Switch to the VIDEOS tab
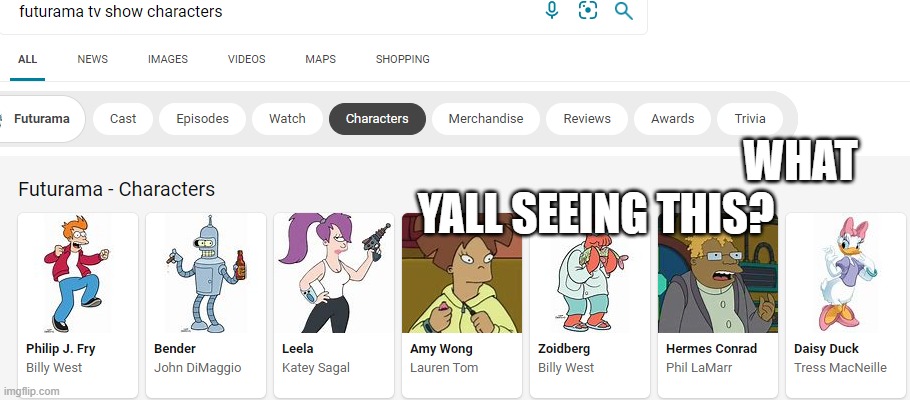This screenshot has width=910, height=400. 247,59
